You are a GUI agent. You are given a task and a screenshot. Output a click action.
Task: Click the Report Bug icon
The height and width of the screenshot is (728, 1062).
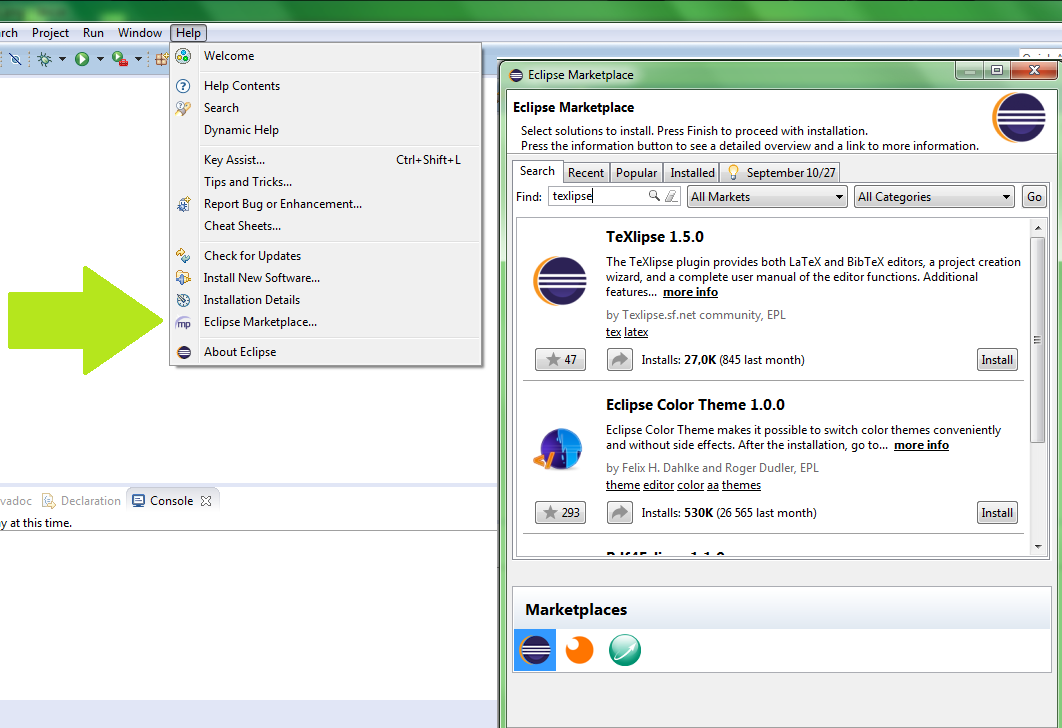tap(184, 204)
